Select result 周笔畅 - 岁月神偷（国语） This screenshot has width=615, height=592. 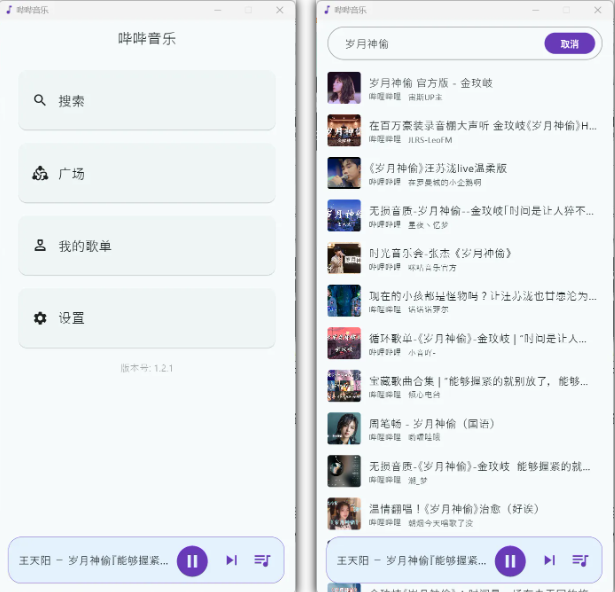pyautogui.click(x=464, y=428)
